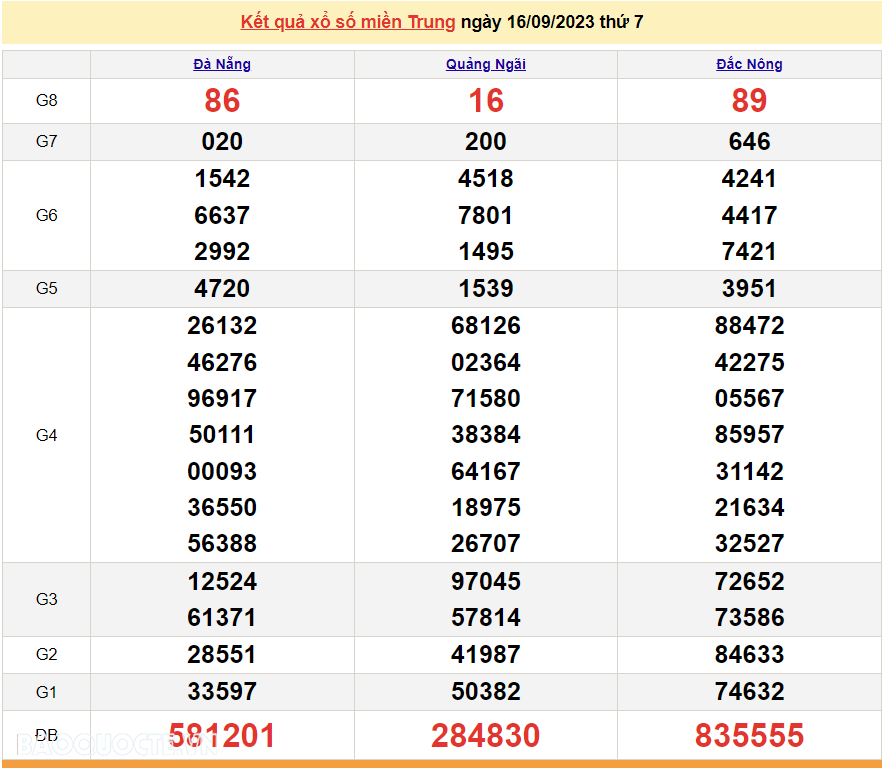
Task: Click the special prize number 835555
Action: (x=749, y=736)
